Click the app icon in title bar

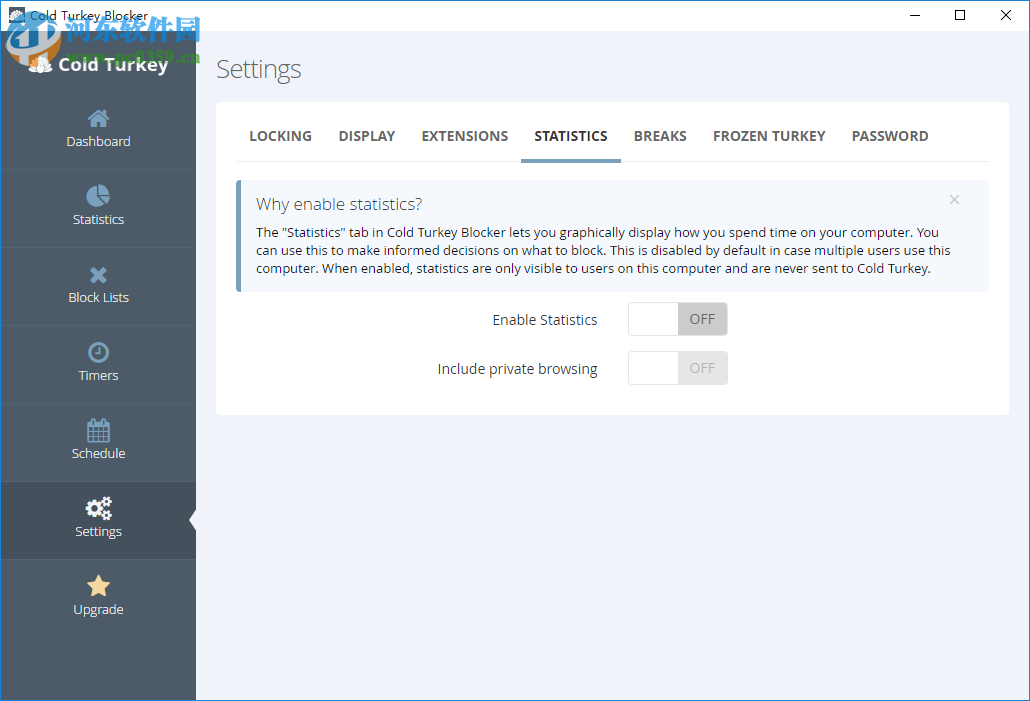click(16, 14)
